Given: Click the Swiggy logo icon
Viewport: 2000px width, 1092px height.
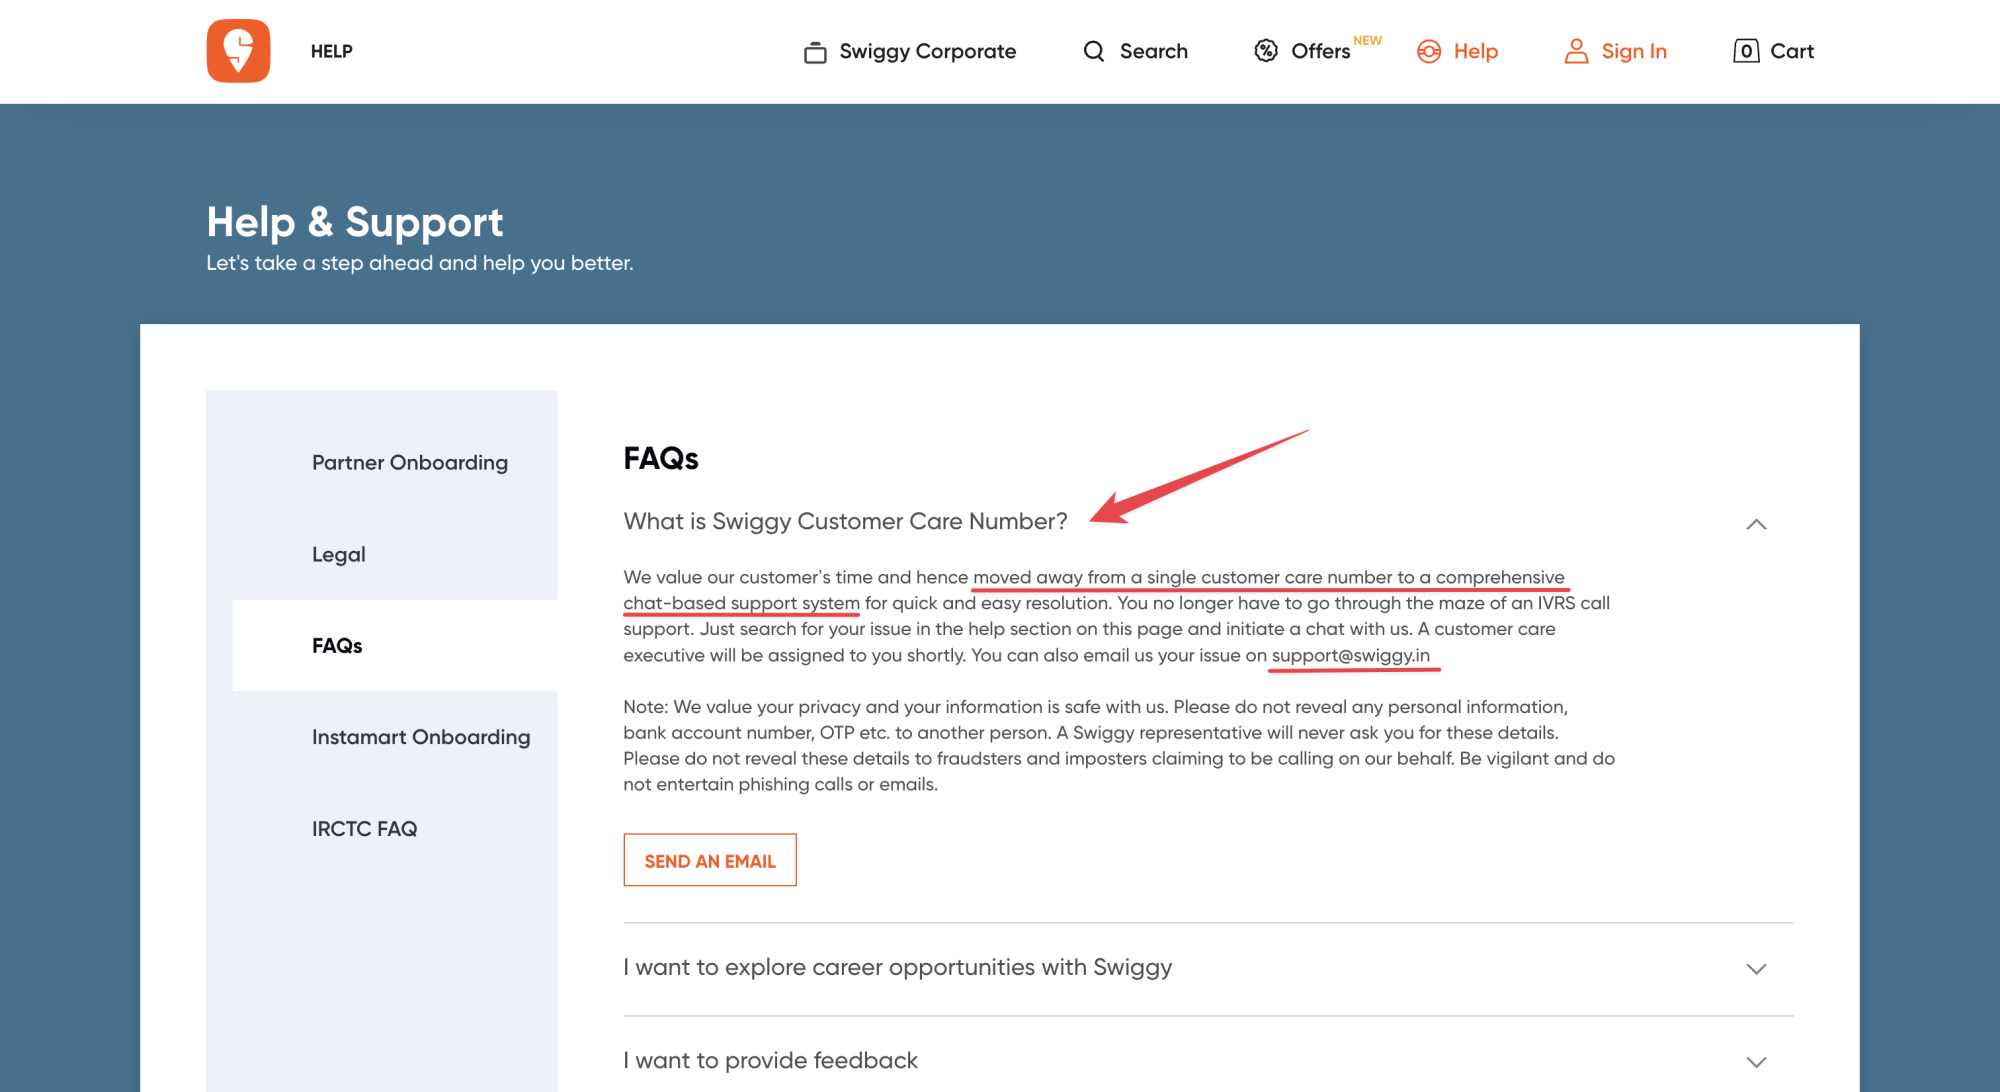Looking at the screenshot, I should click(238, 51).
